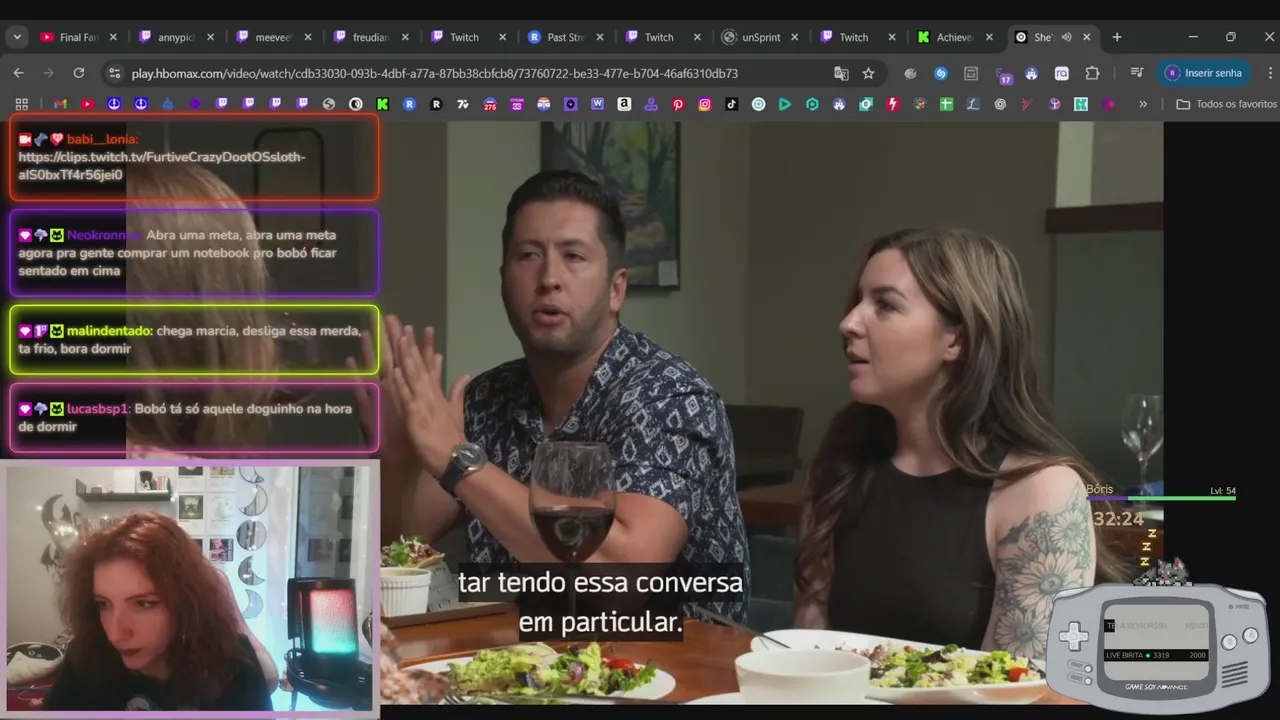The height and width of the screenshot is (720, 1280).
Task: Open the translate page icon
Action: 841,73
